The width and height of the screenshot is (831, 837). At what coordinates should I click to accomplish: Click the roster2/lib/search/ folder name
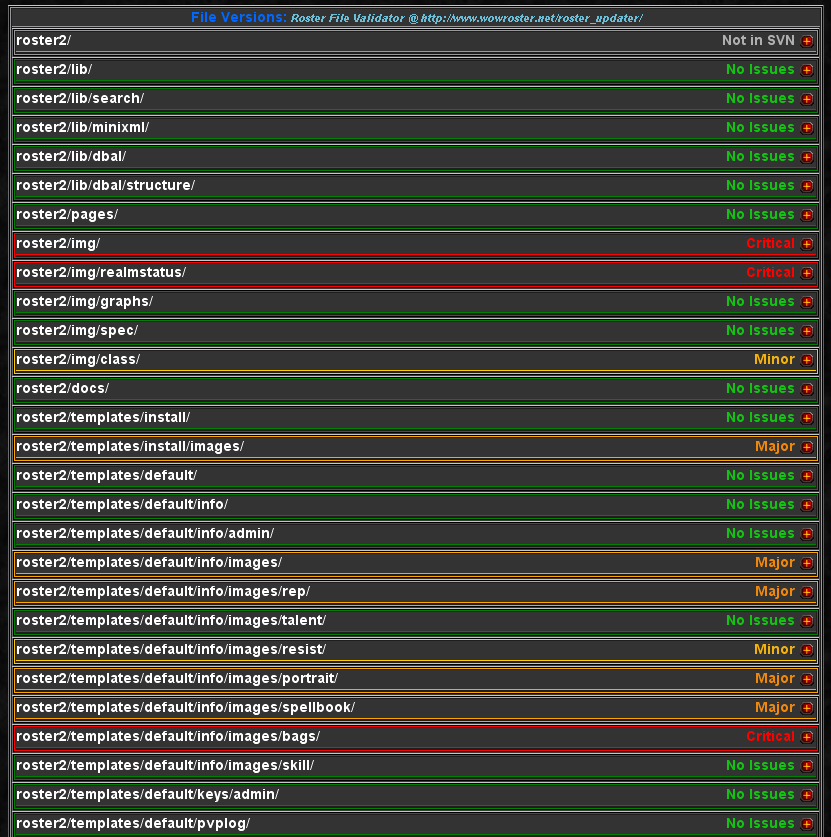point(80,98)
